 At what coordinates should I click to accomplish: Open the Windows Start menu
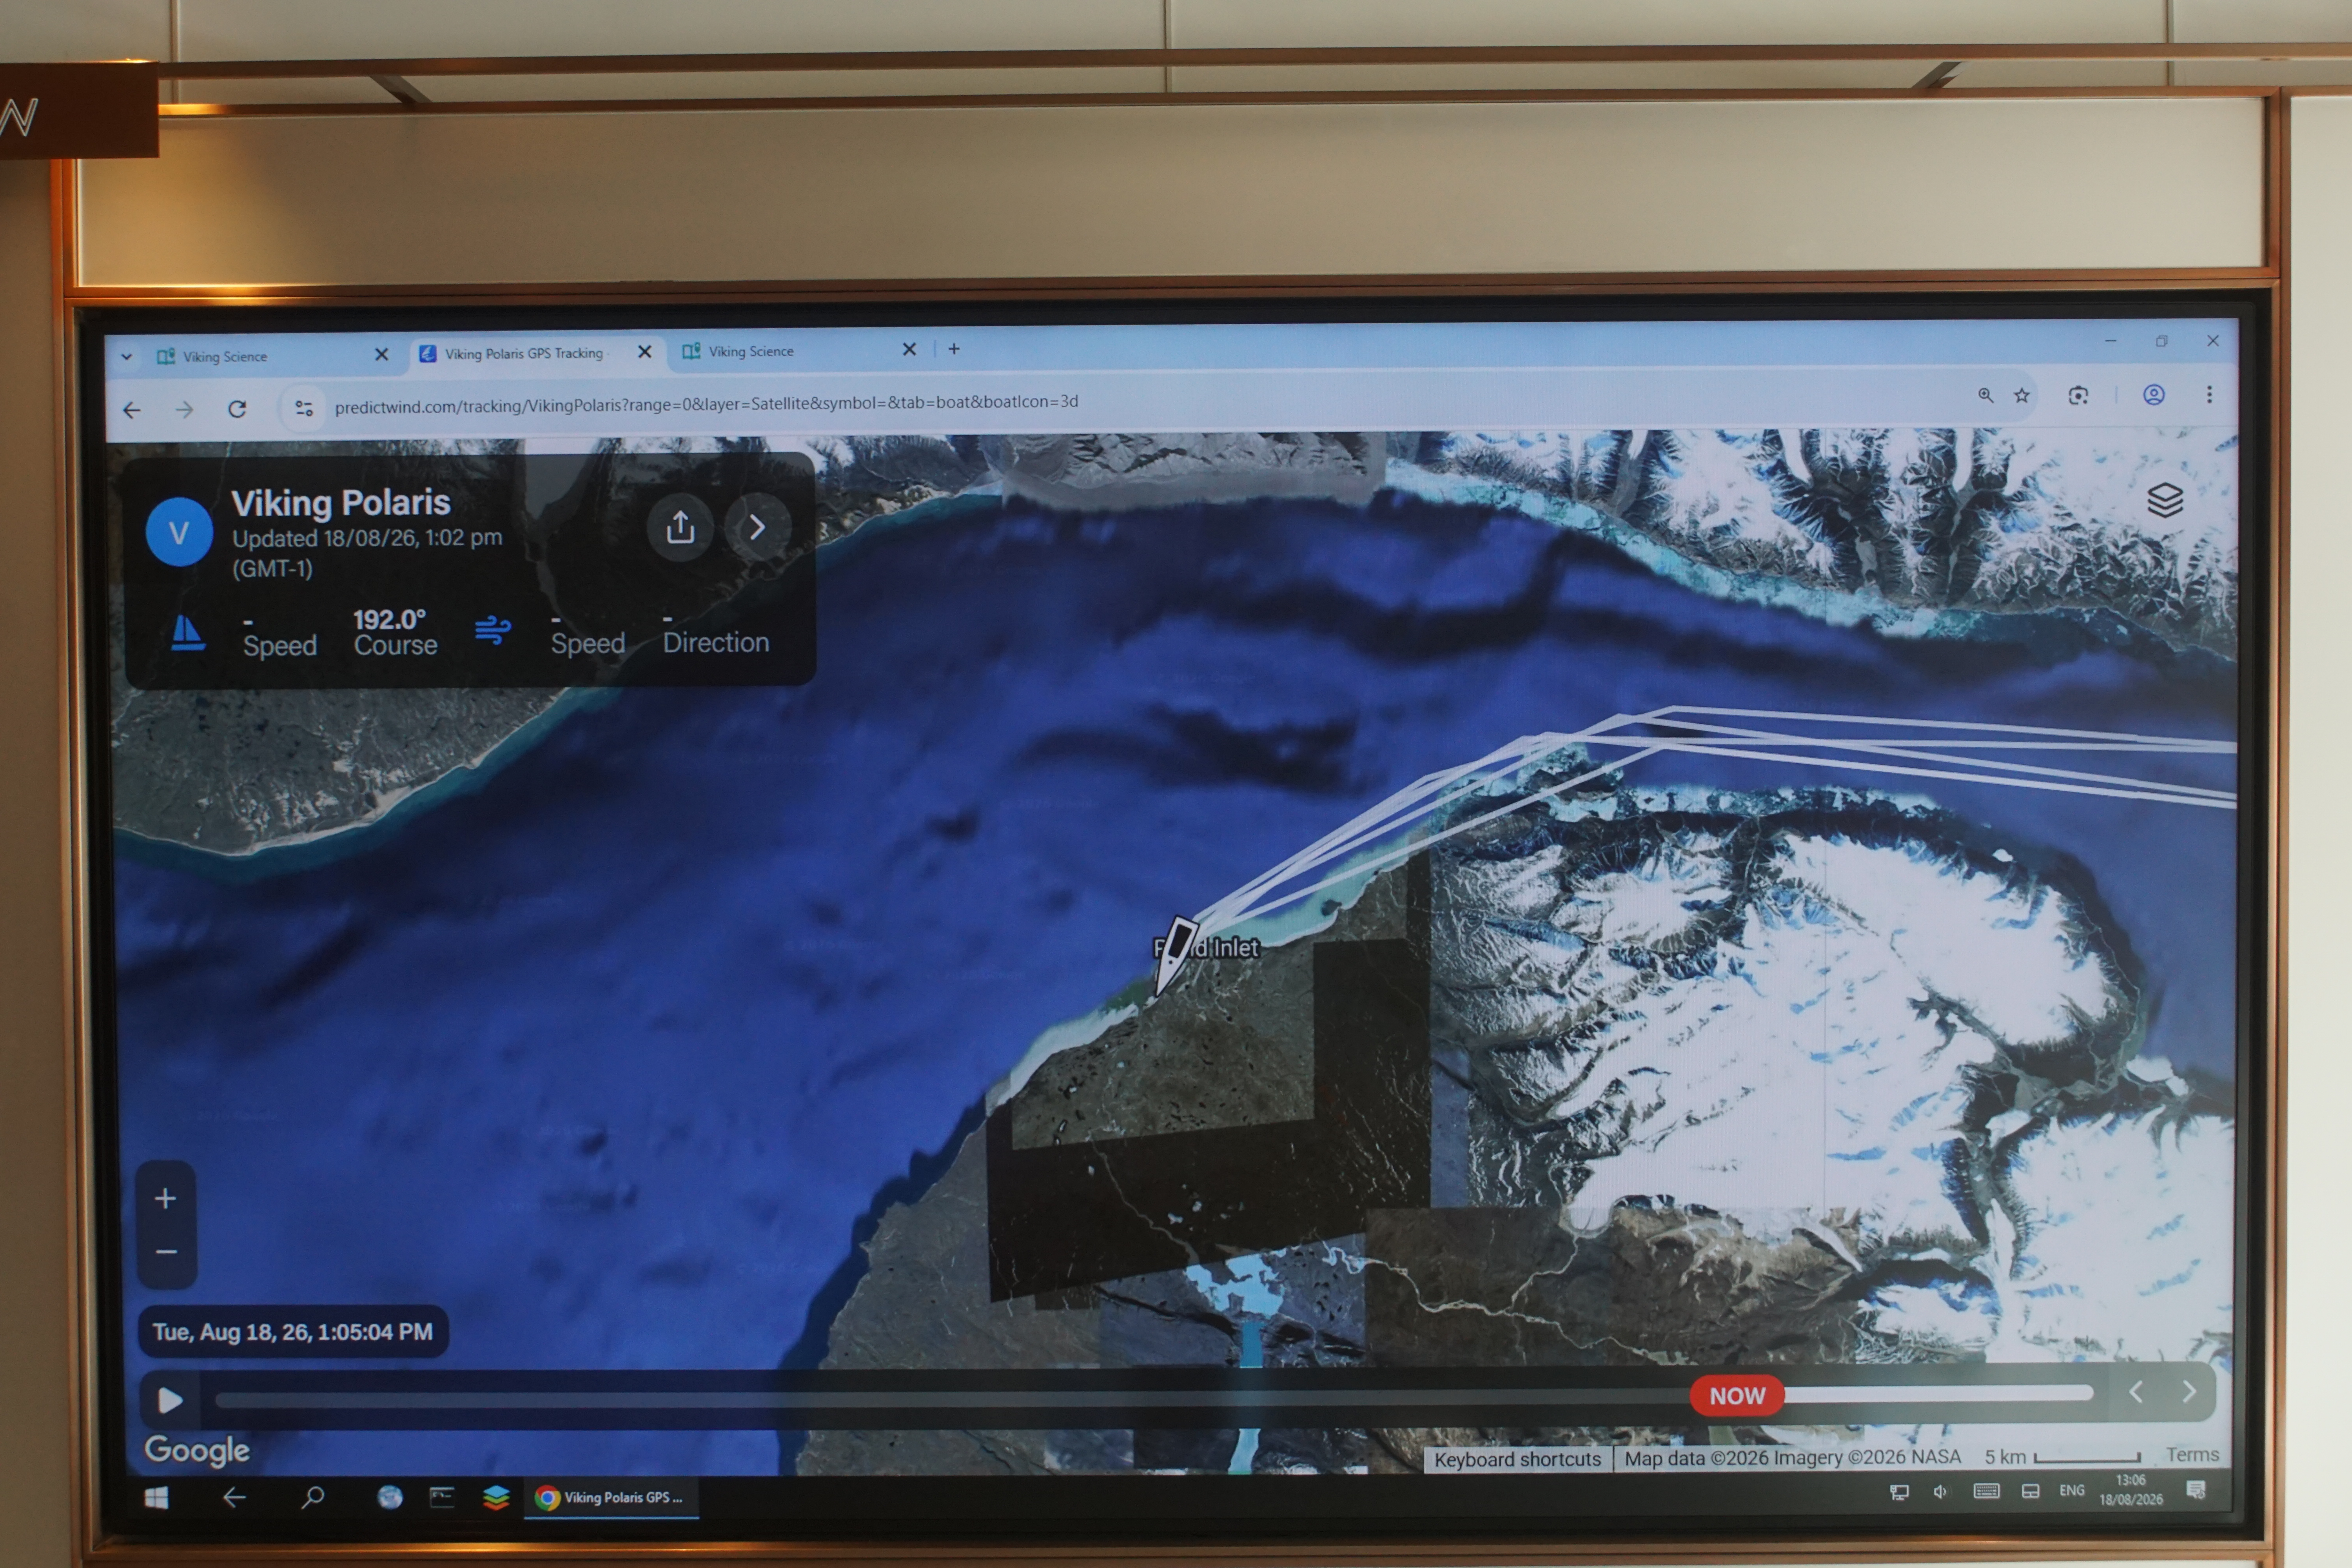click(x=157, y=1497)
